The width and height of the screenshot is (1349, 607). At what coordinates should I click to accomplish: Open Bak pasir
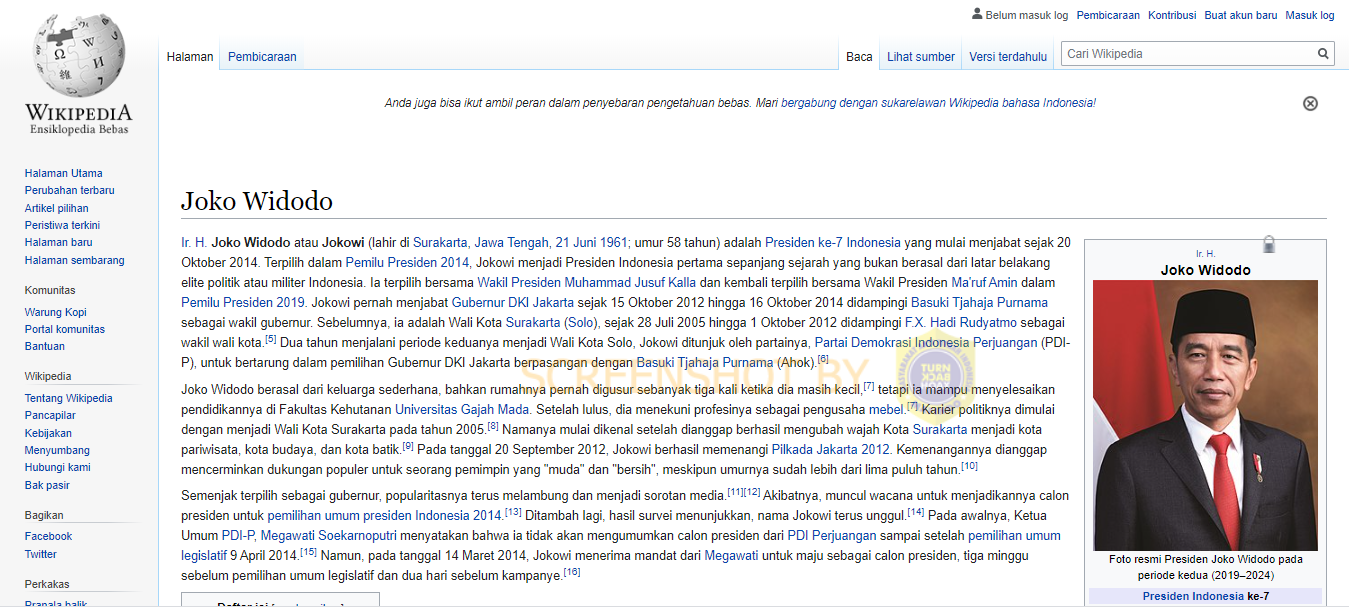[x=47, y=485]
